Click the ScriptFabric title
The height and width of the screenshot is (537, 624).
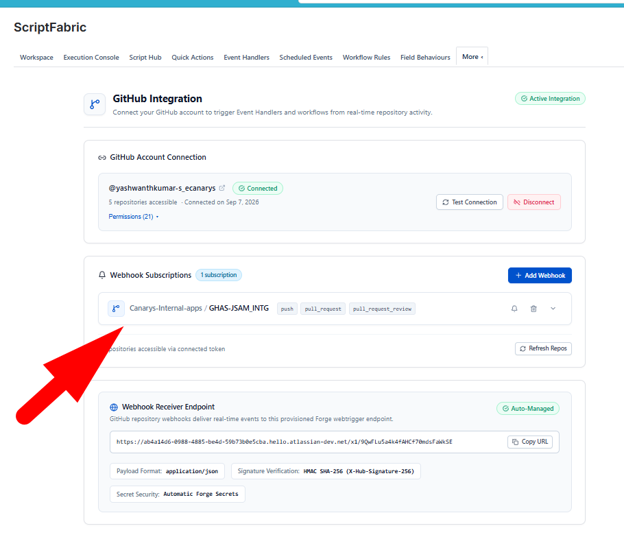click(50, 27)
